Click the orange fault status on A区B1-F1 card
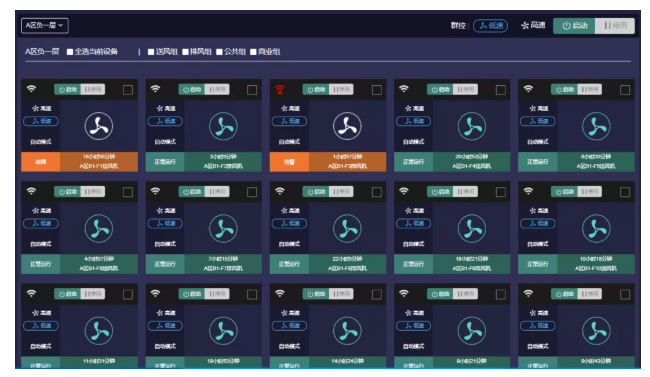The width and height of the screenshot is (650, 377). [x=41, y=162]
